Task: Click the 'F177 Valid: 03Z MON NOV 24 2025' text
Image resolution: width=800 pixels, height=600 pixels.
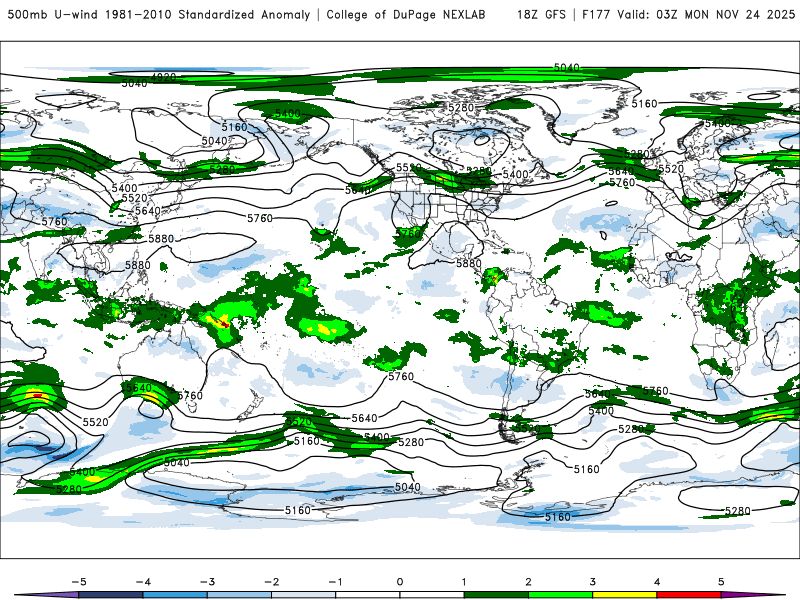Action: [x=688, y=15]
